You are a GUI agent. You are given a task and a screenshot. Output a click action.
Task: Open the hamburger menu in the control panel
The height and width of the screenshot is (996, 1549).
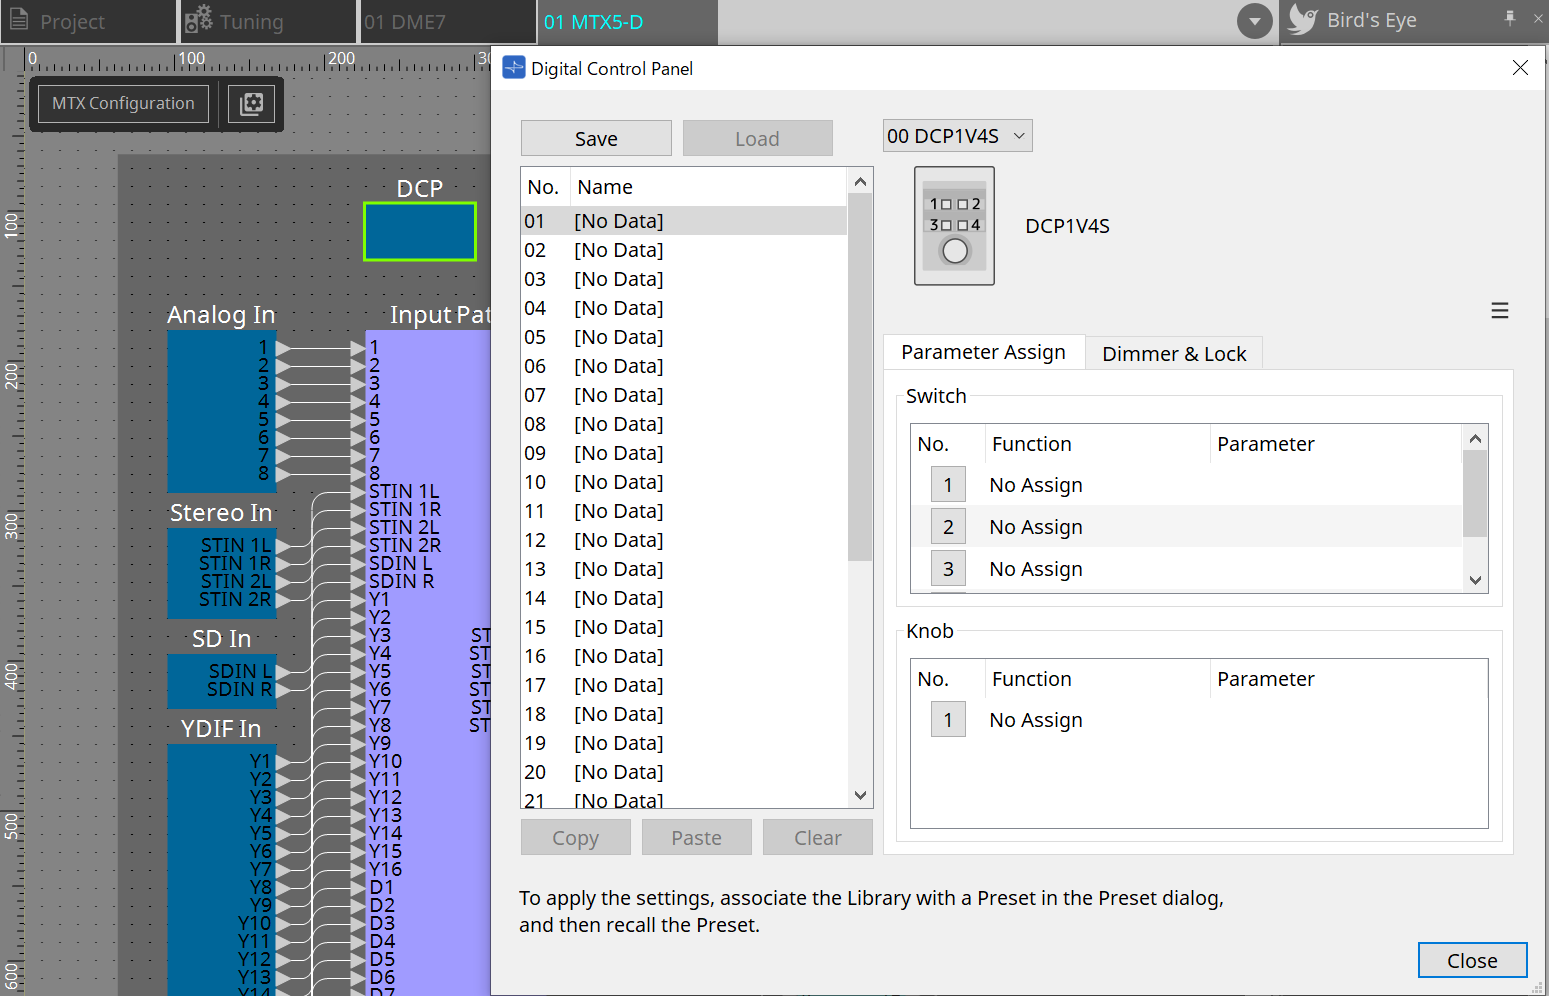pos(1499,311)
